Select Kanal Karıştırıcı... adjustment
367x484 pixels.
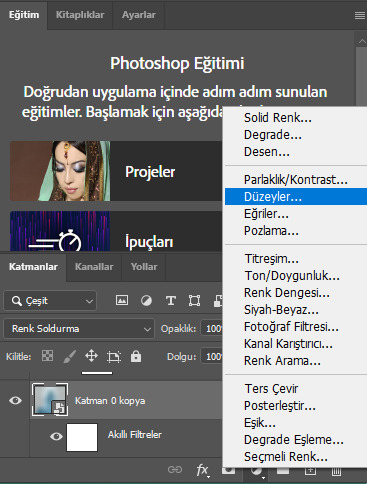[x=296, y=344]
